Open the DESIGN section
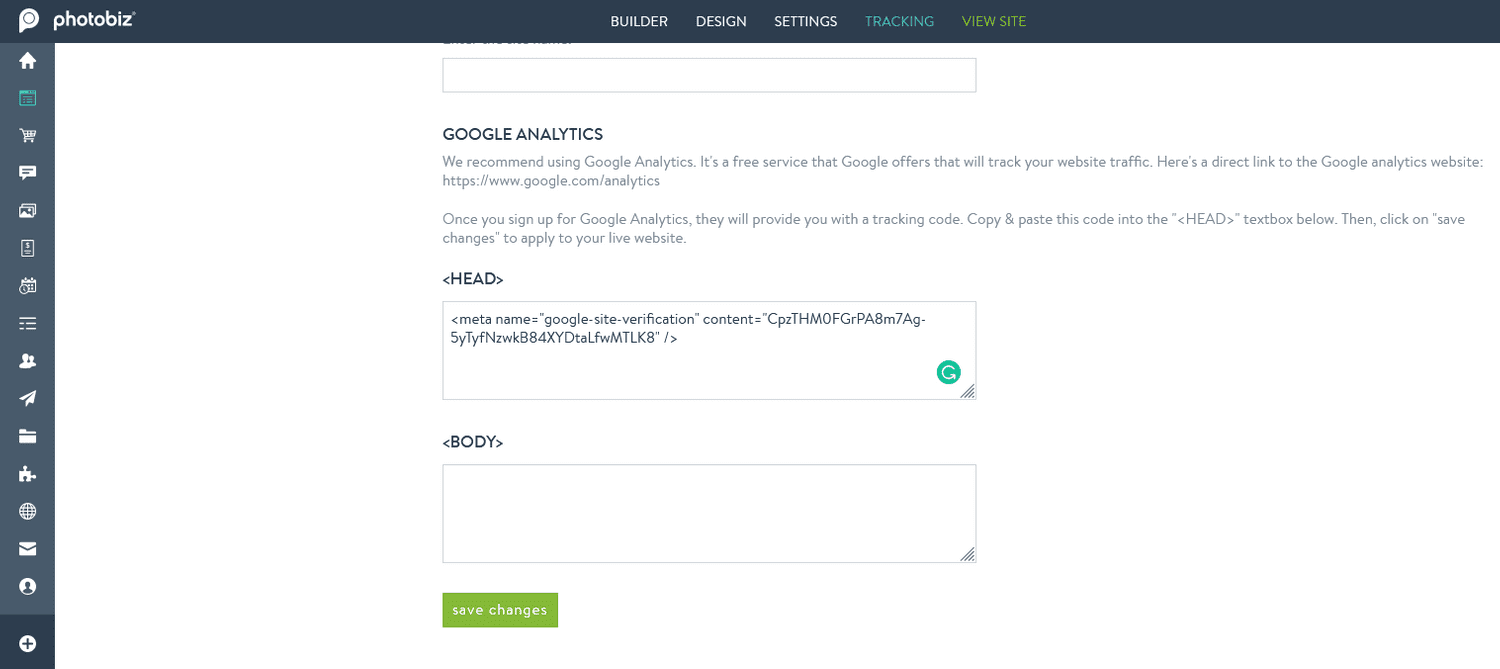Image resolution: width=1500 pixels, height=669 pixels. point(721,21)
